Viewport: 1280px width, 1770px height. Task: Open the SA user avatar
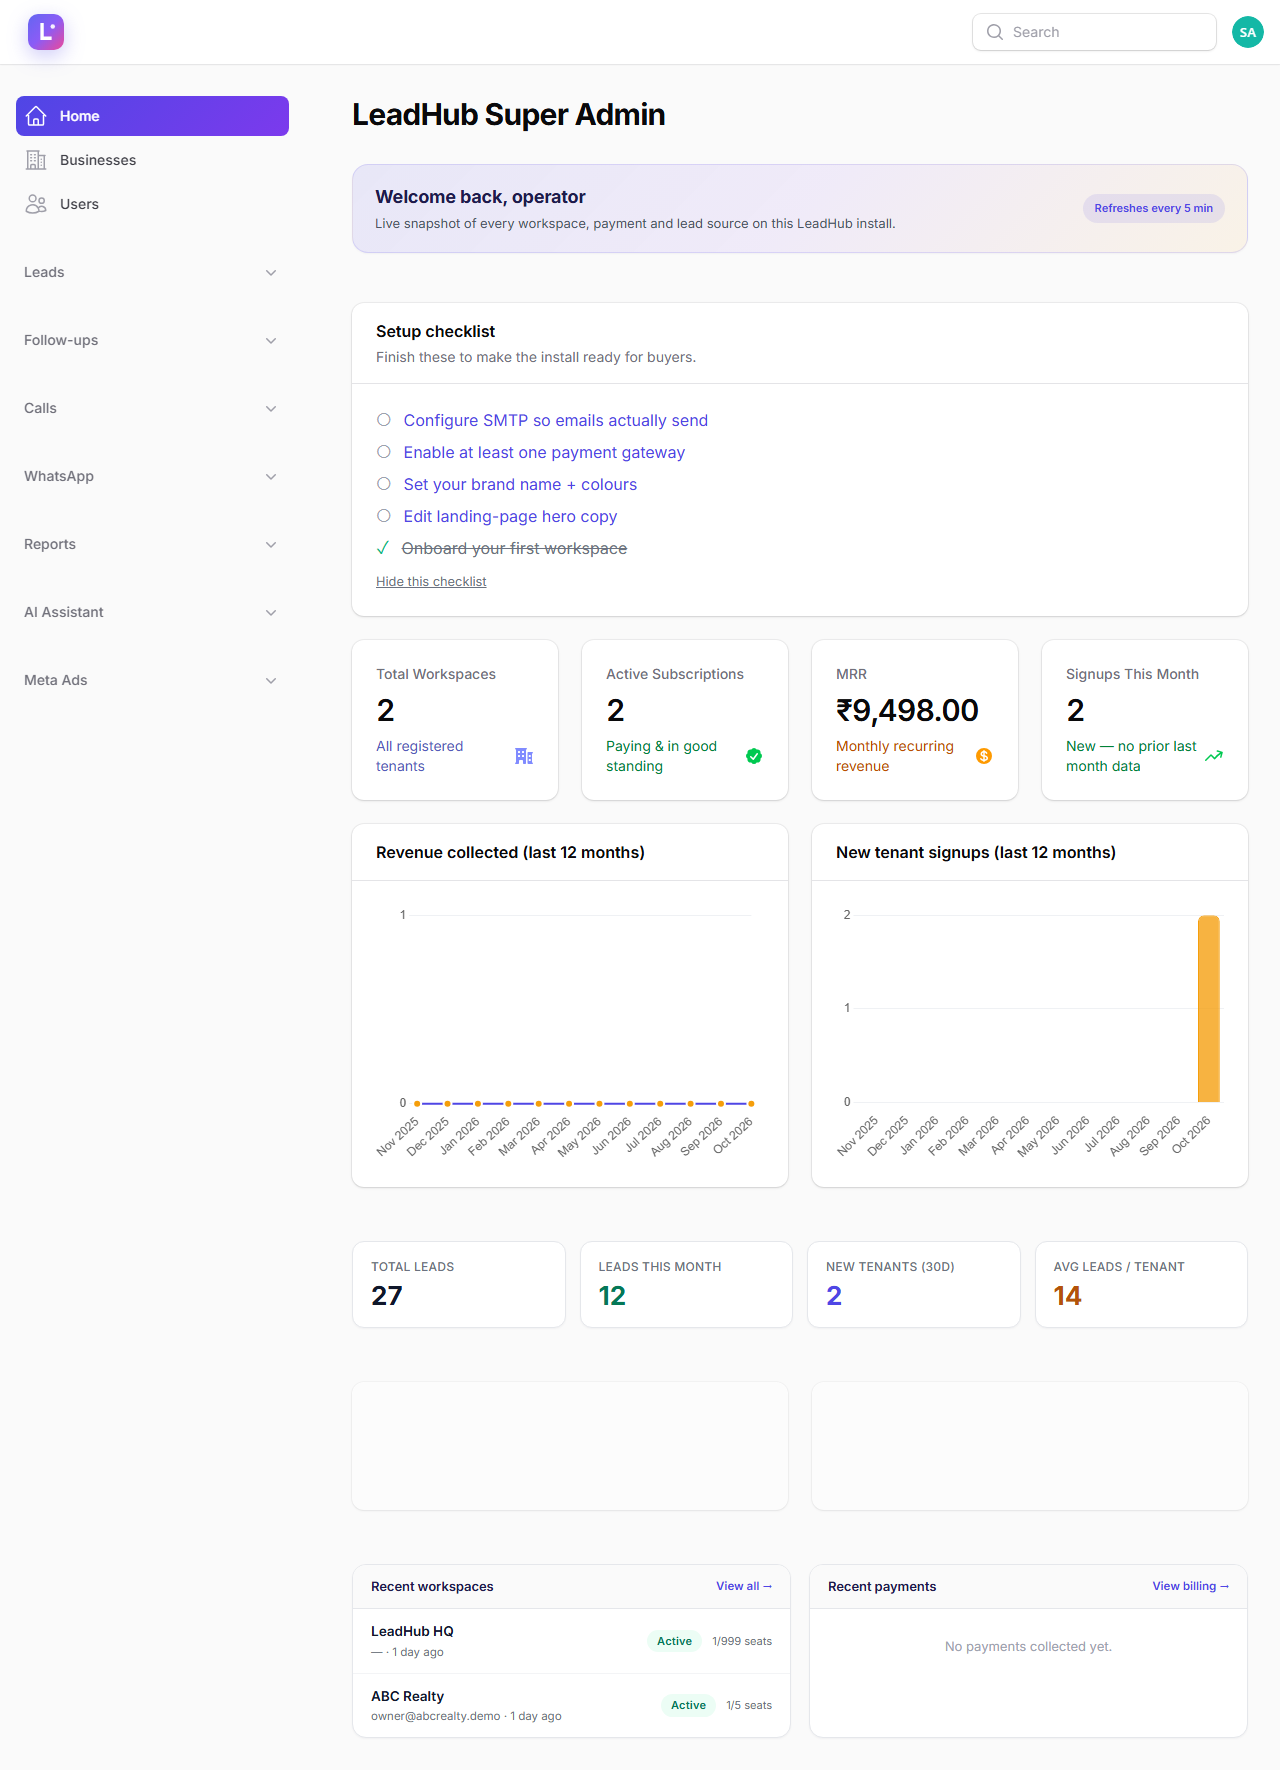pos(1247,32)
